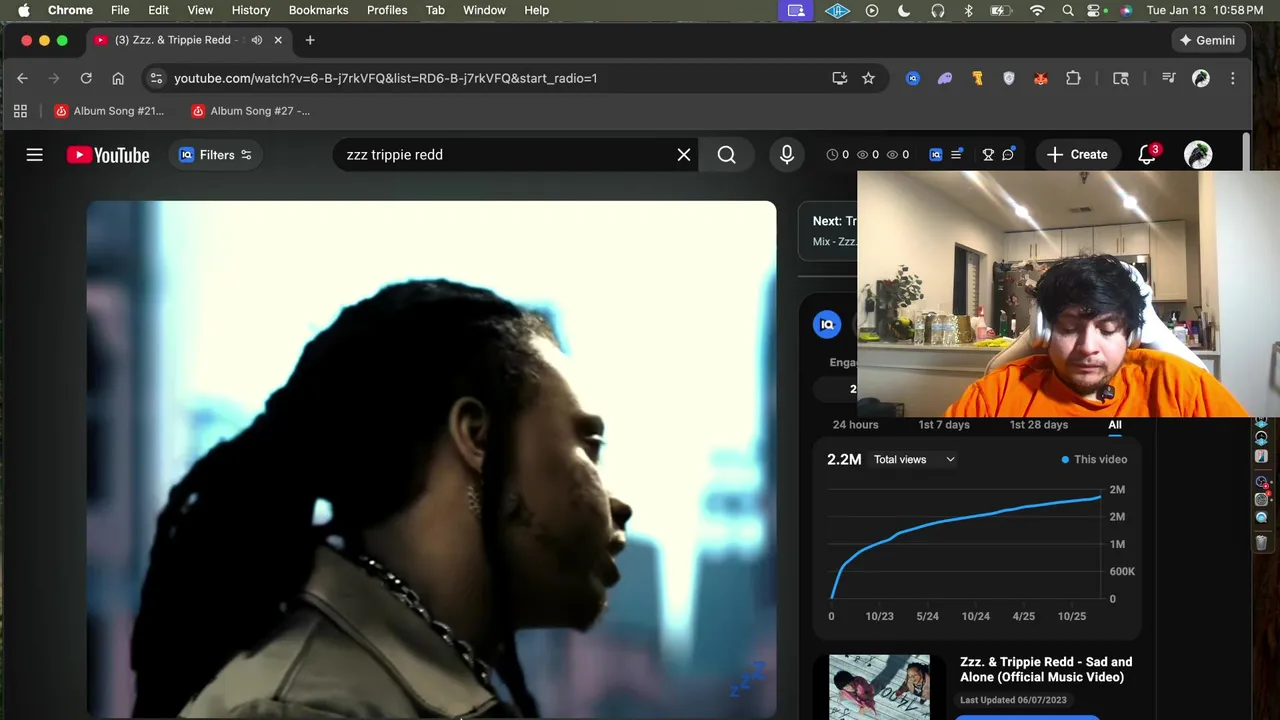1280x720 pixels.
Task: Open the Gemini button in Chrome
Action: pyautogui.click(x=1207, y=40)
